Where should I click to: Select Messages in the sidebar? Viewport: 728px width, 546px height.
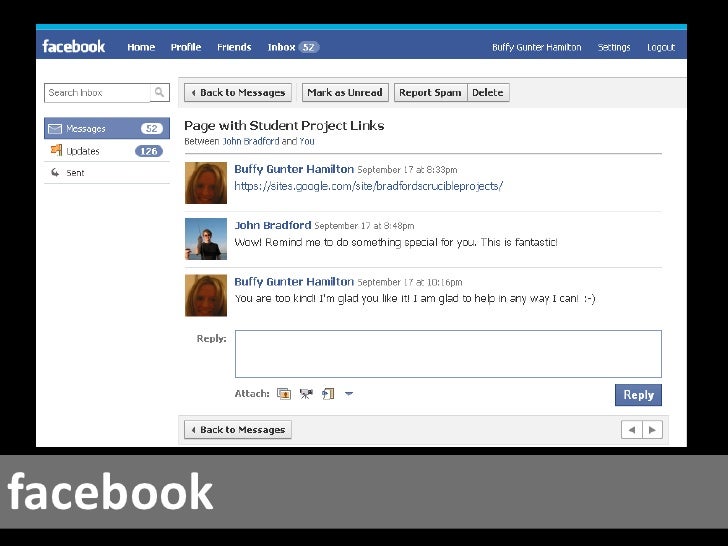click(107, 129)
